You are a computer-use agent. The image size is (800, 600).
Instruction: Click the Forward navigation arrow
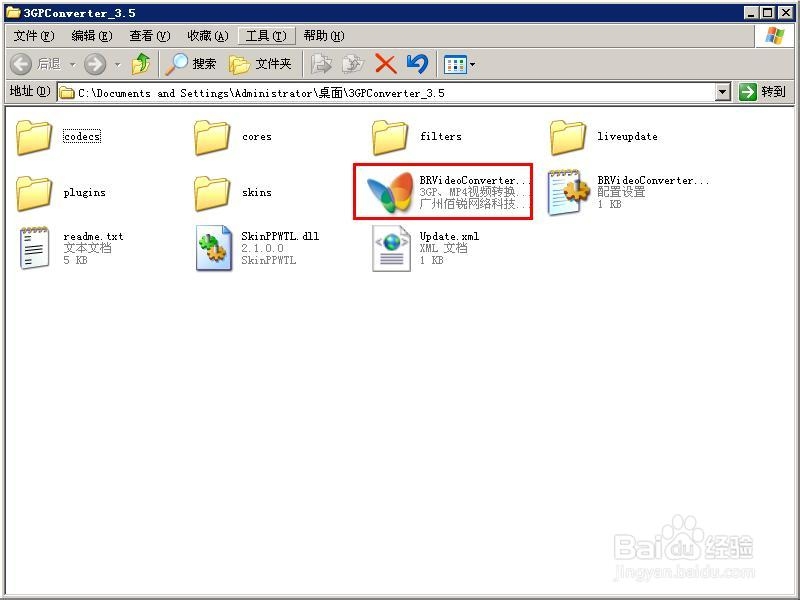[95, 64]
